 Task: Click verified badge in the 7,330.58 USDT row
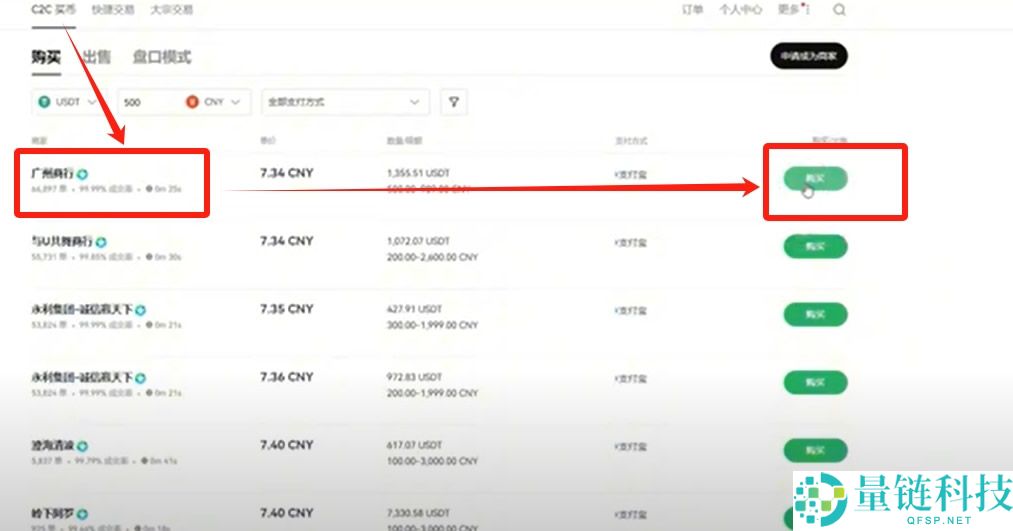coord(82,514)
